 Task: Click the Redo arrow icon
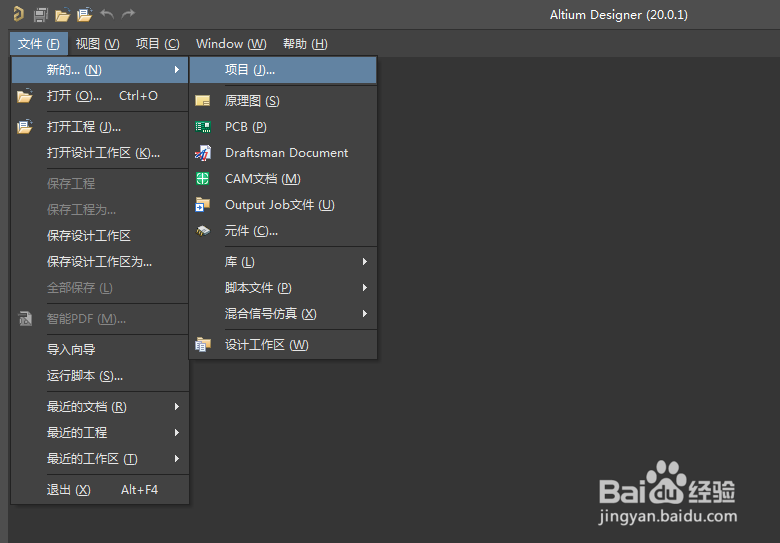pos(128,14)
